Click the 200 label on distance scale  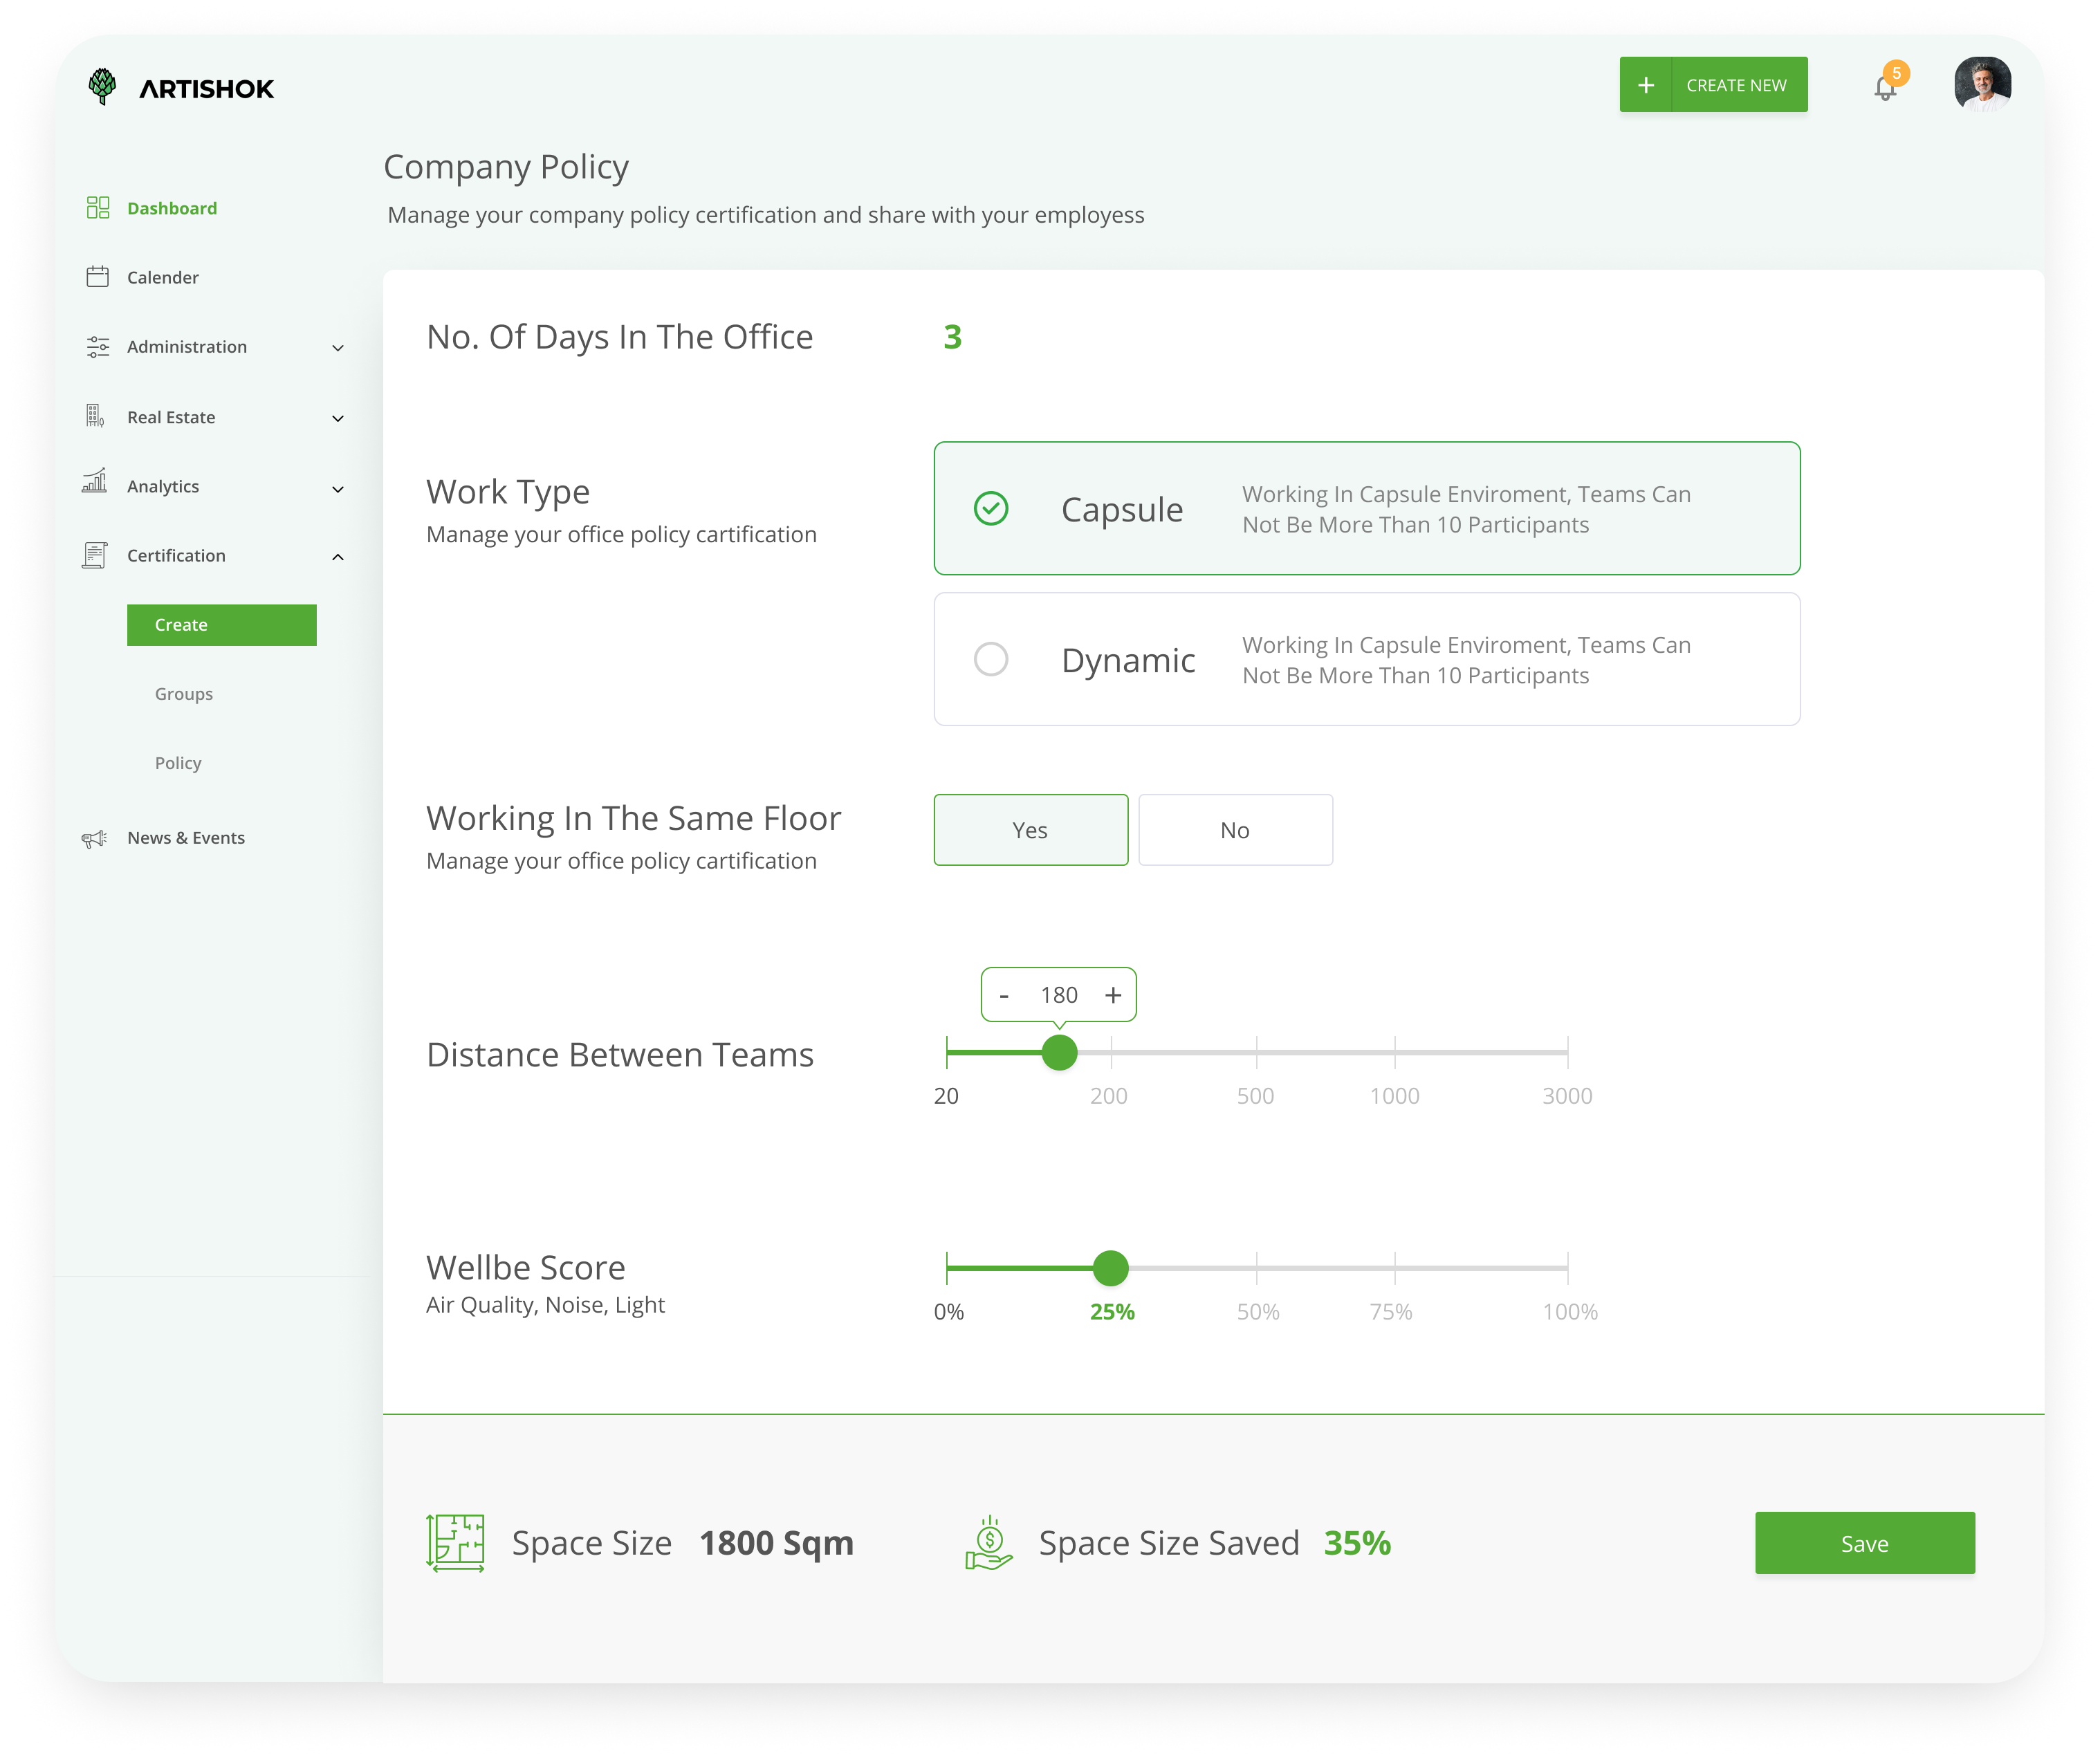1108,1096
